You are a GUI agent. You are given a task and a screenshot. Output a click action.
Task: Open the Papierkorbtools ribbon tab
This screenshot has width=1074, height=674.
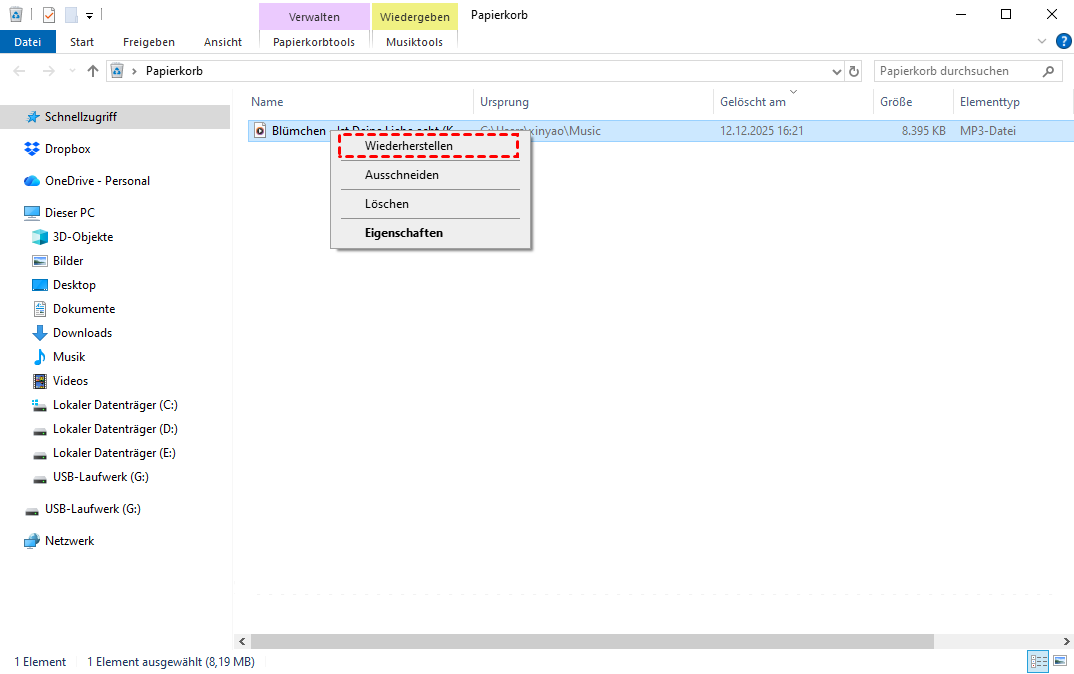[x=314, y=42]
